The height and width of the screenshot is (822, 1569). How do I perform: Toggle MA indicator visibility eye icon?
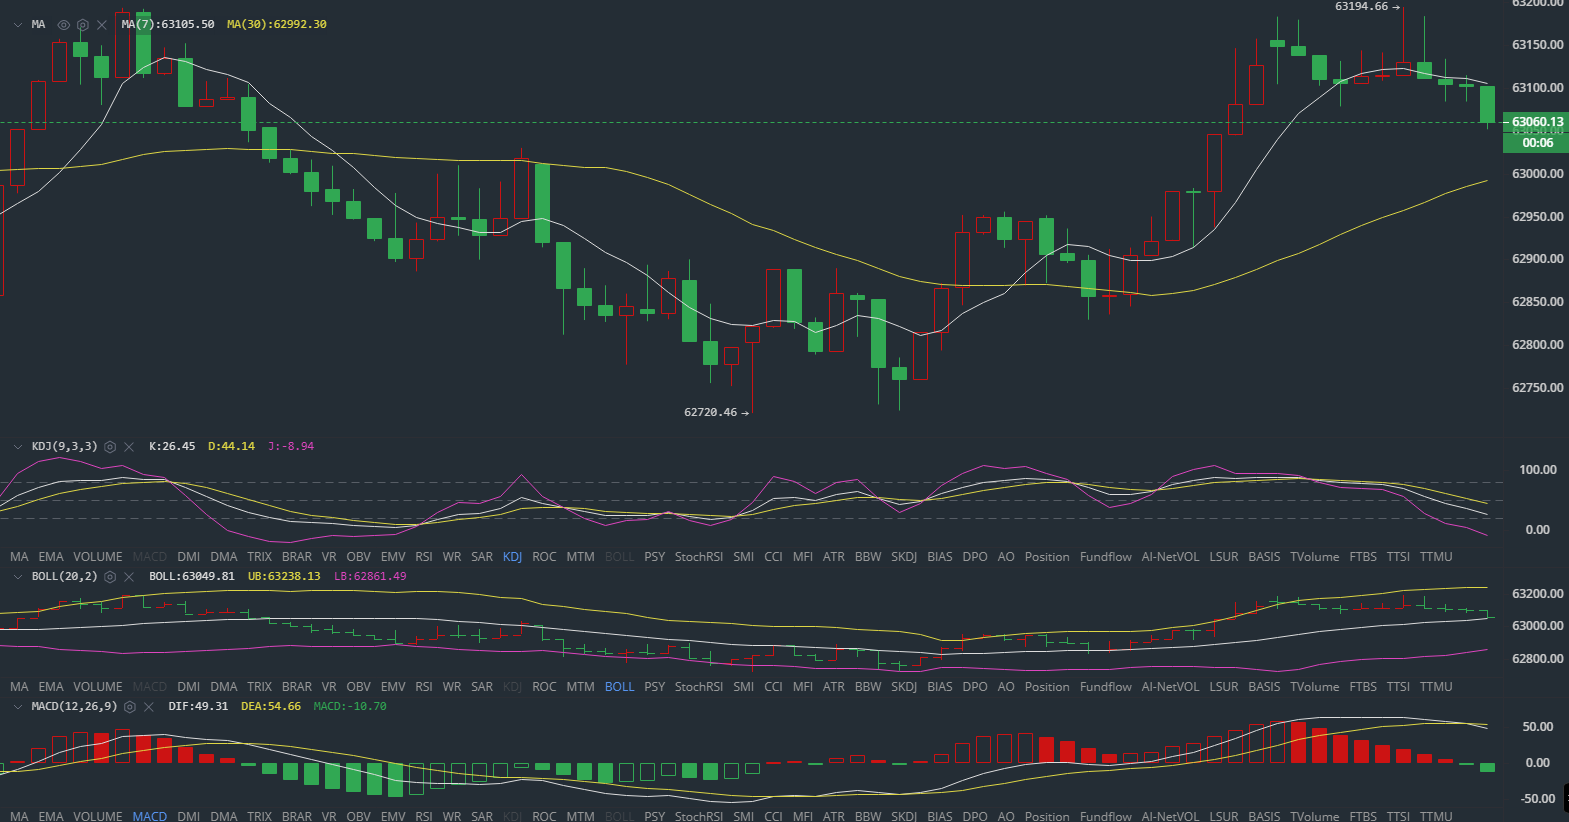(64, 25)
